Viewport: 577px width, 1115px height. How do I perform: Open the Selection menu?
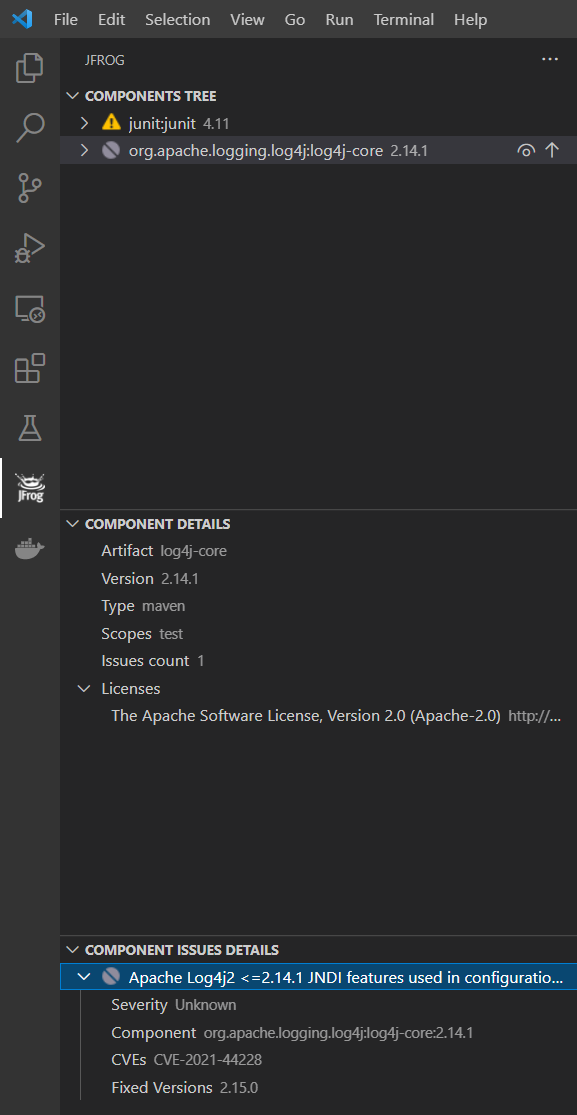click(x=177, y=19)
